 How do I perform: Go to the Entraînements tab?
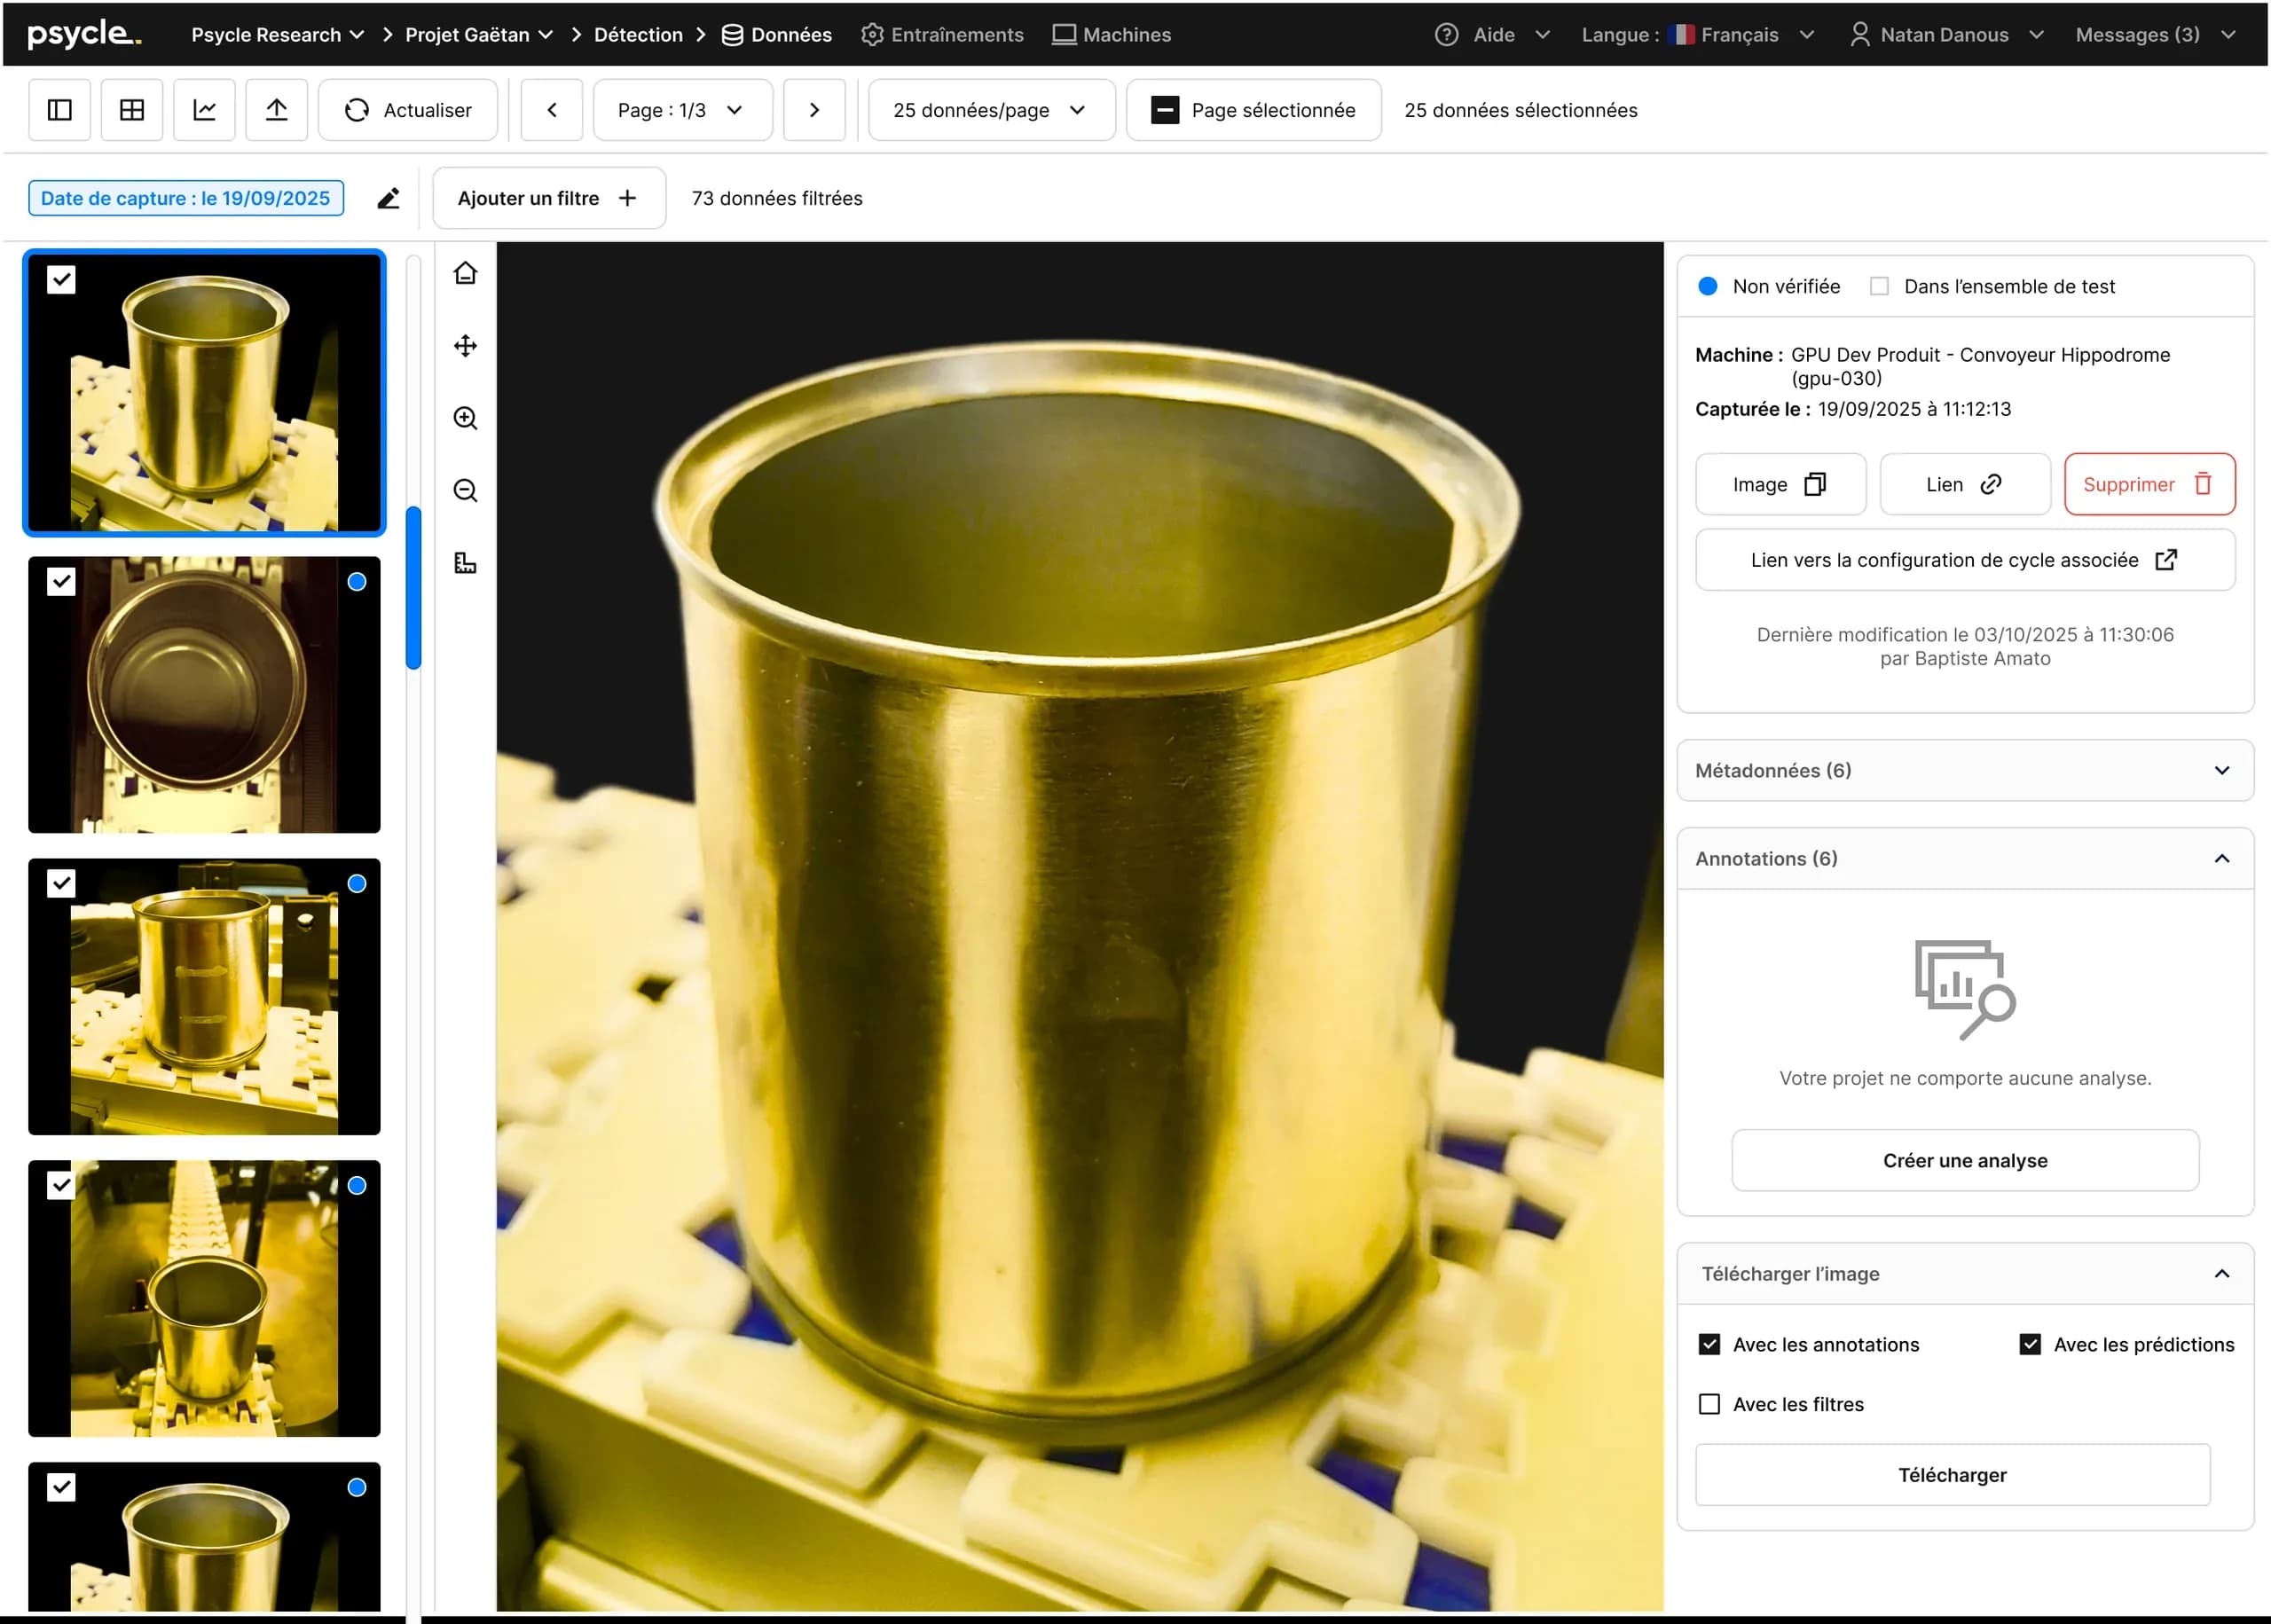click(942, 35)
